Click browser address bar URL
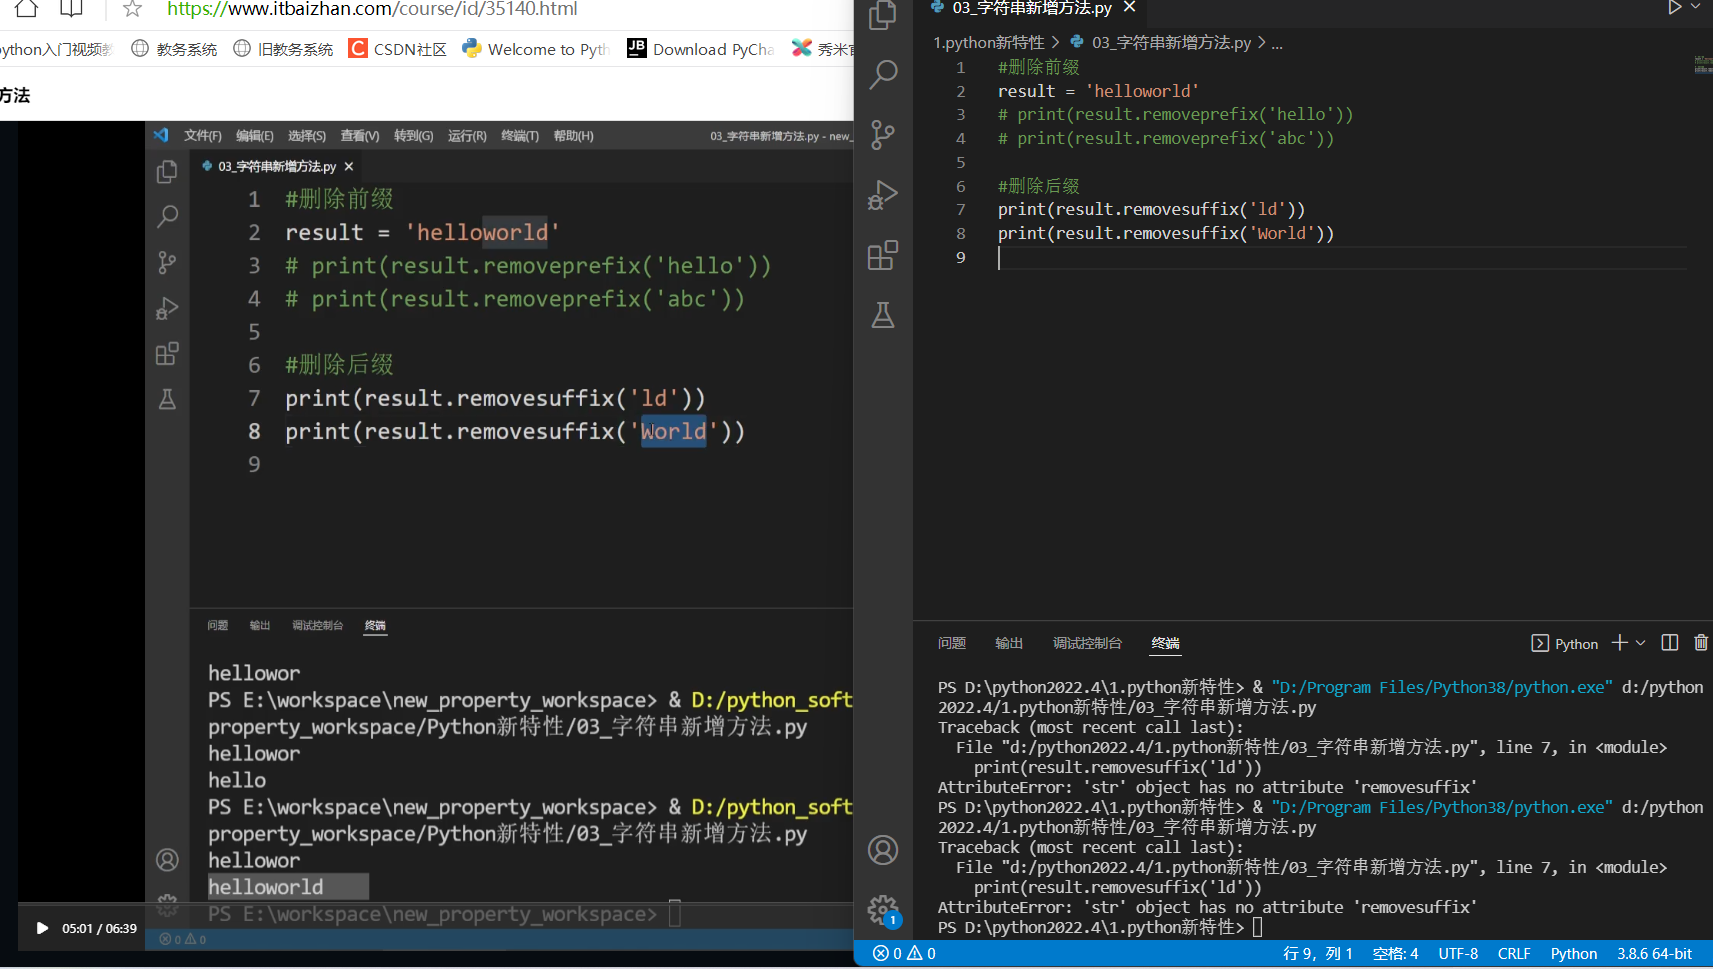The width and height of the screenshot is (1713, 969). pyautogui.click(x=372, y=9)
